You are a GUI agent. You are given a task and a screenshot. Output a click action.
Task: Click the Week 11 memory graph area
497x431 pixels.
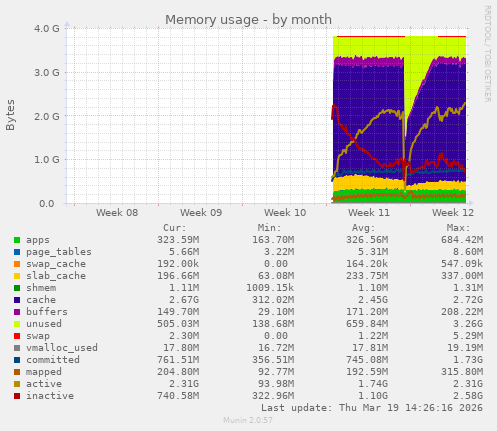[369, 120]
